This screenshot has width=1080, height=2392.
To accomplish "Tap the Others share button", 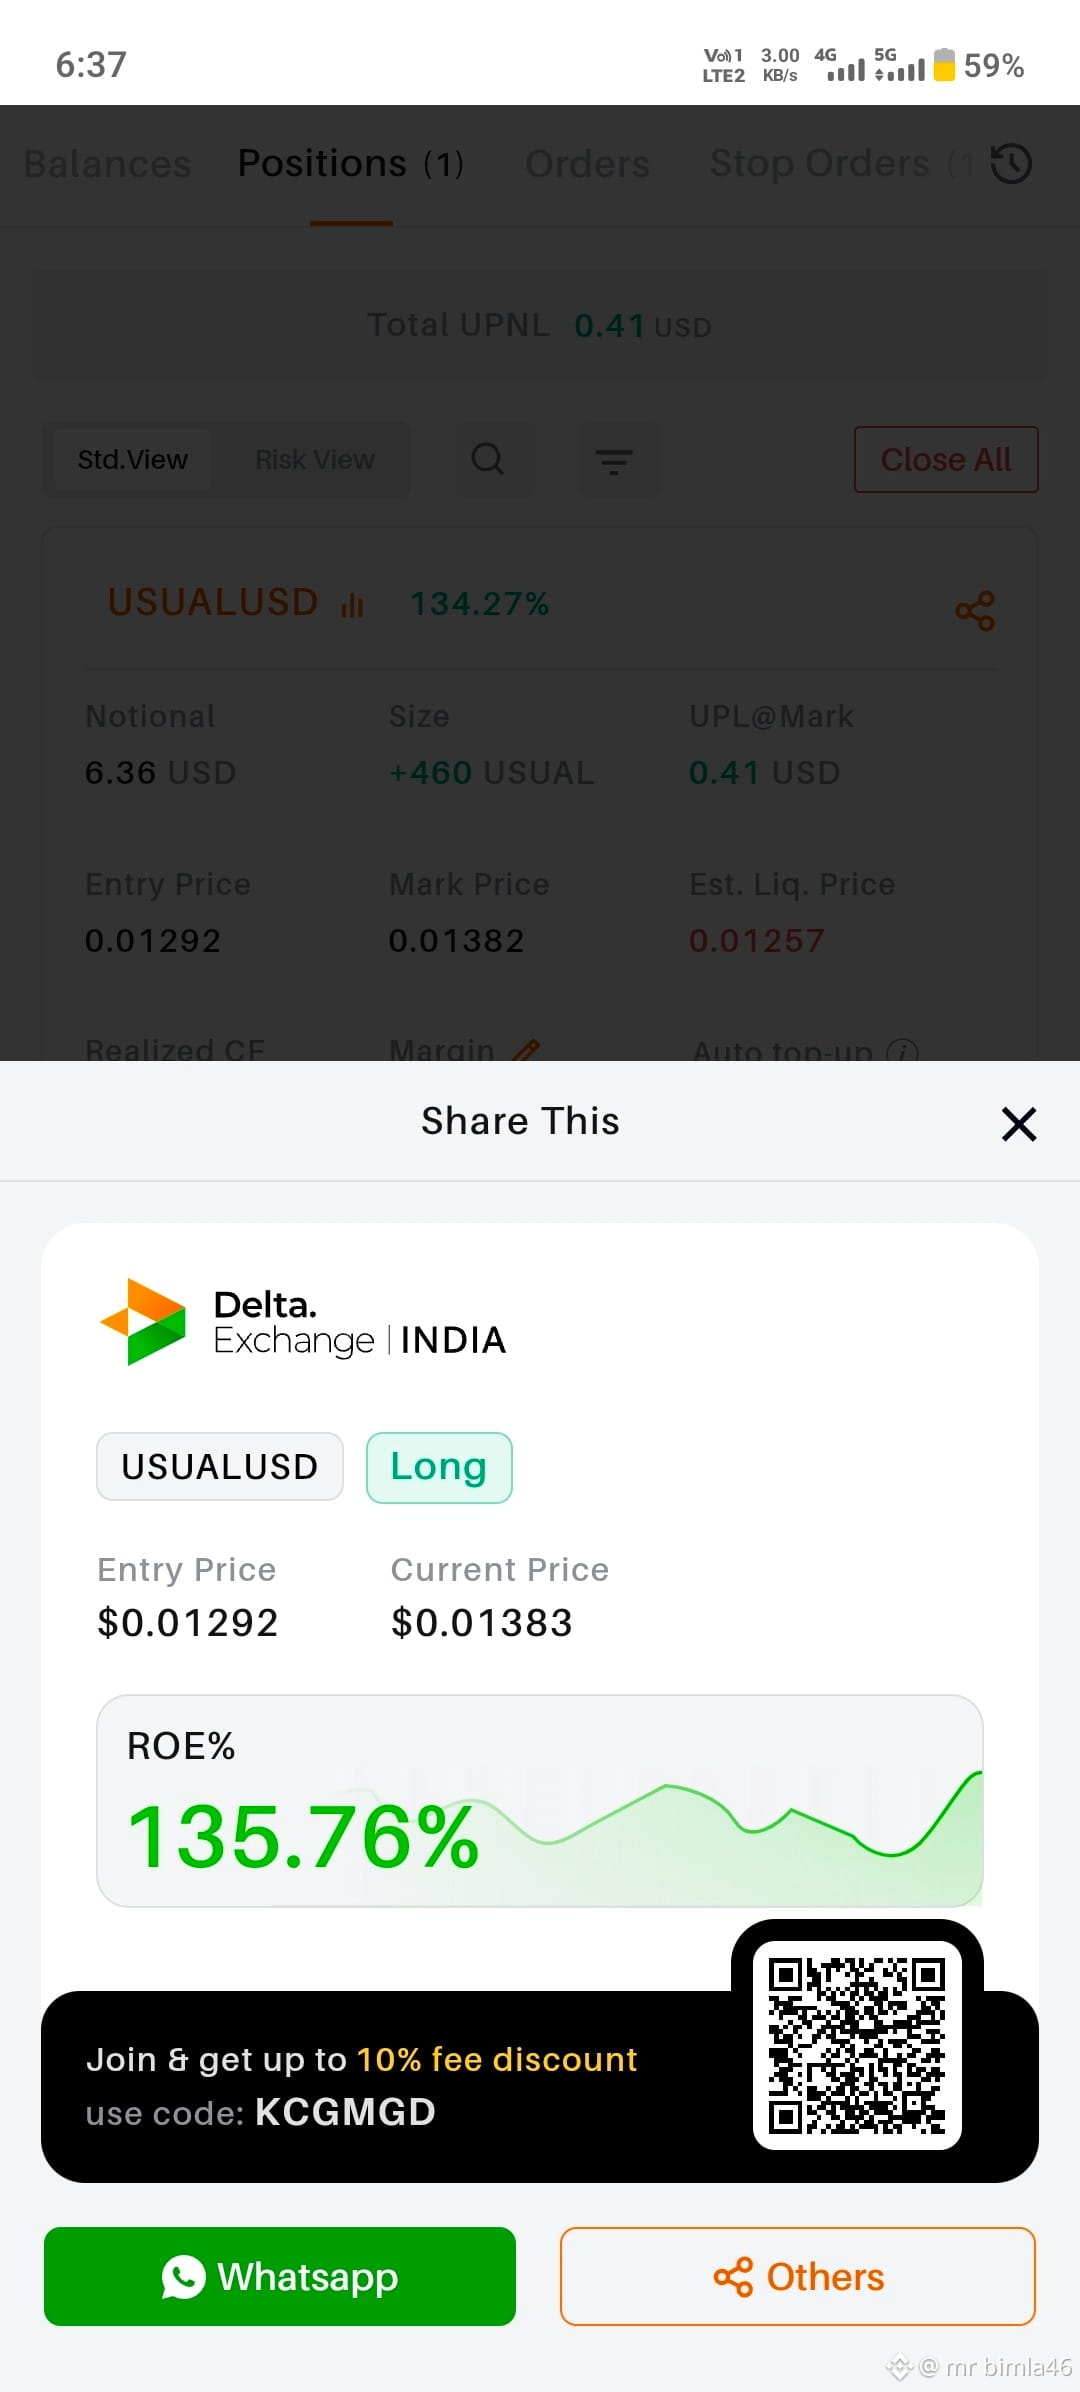I will [x=797, y=2276].
